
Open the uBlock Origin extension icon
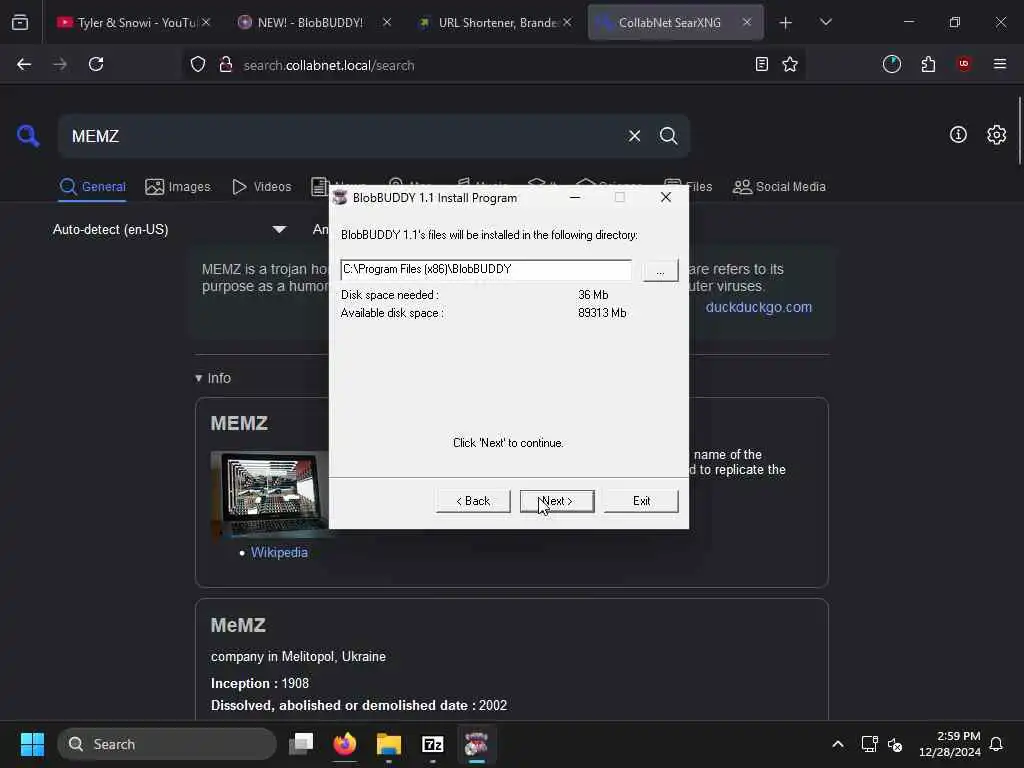[964, 65]
